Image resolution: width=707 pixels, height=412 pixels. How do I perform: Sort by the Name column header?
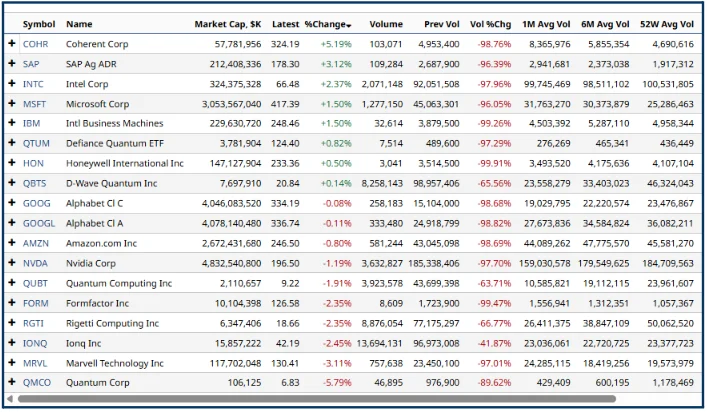(79, 24)
